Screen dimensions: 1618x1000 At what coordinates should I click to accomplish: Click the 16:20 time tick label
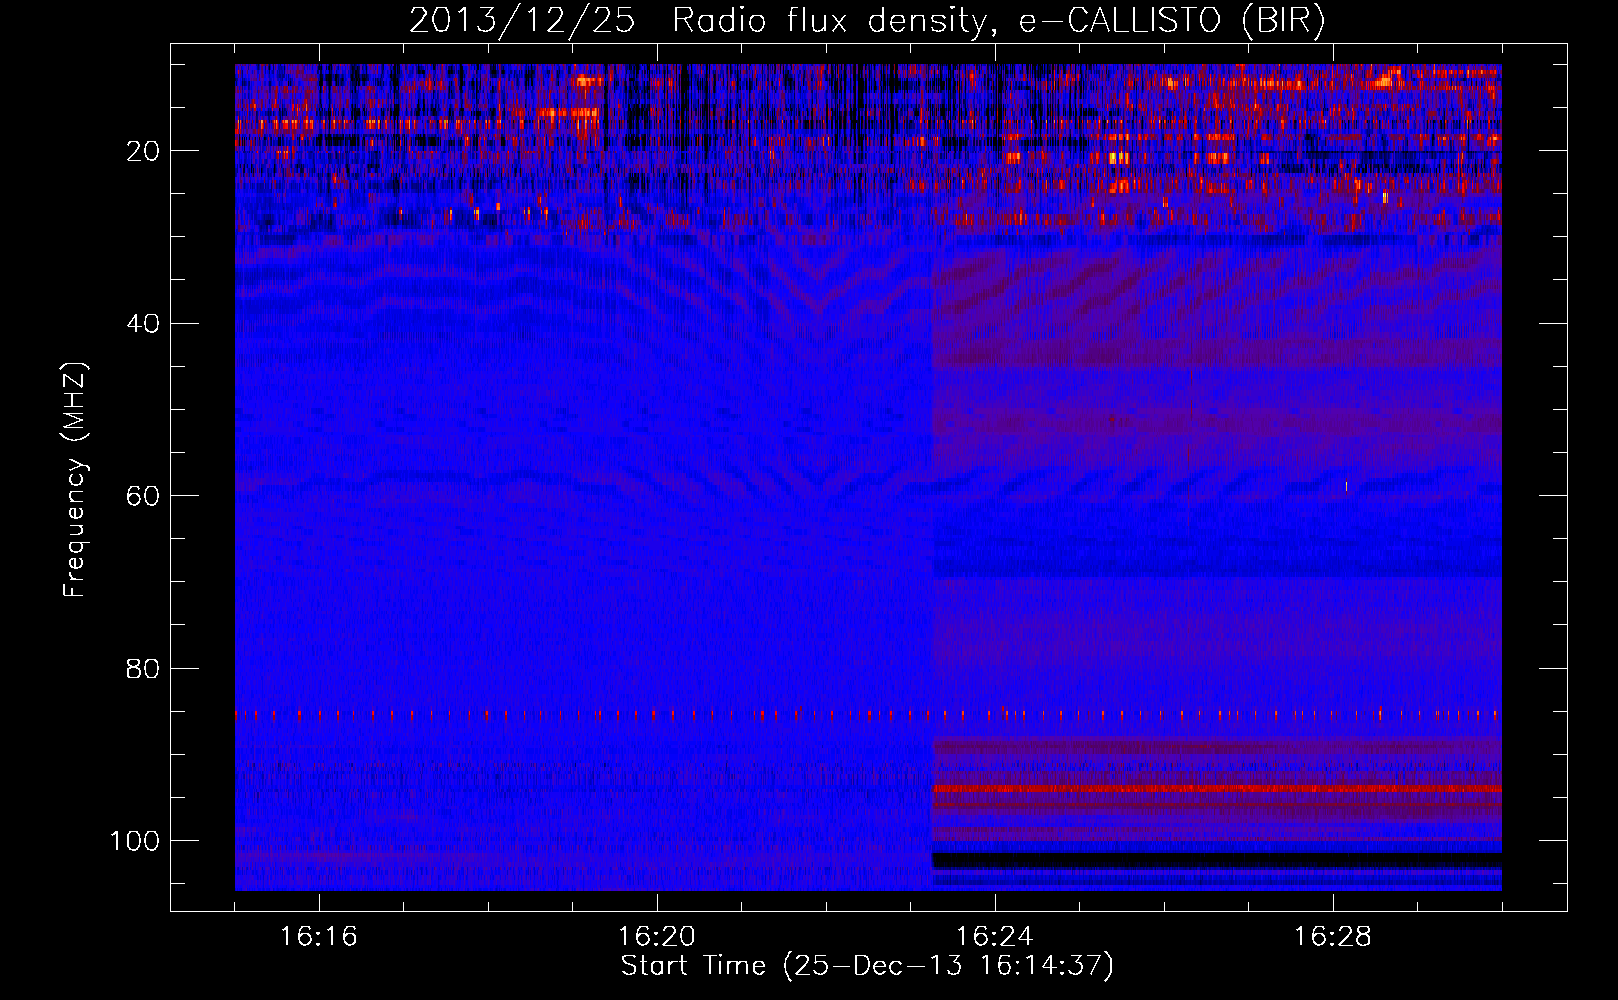pos(657,937)
